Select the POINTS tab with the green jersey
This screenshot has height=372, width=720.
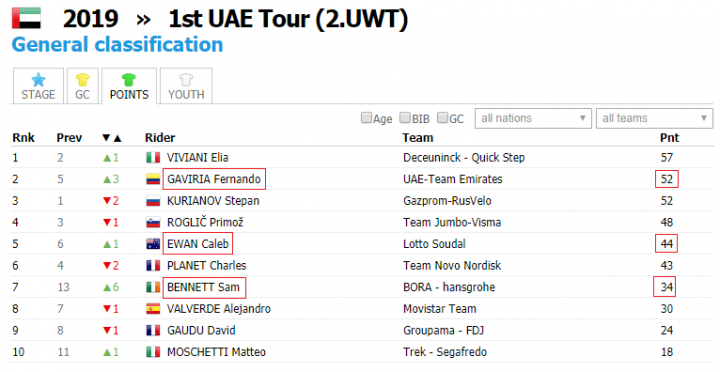[x=129, y=86]
